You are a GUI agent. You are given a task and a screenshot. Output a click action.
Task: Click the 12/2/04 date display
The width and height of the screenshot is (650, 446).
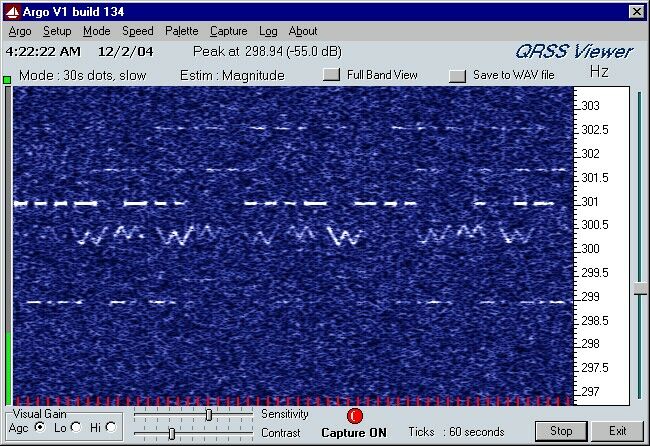tap(126, 52)
